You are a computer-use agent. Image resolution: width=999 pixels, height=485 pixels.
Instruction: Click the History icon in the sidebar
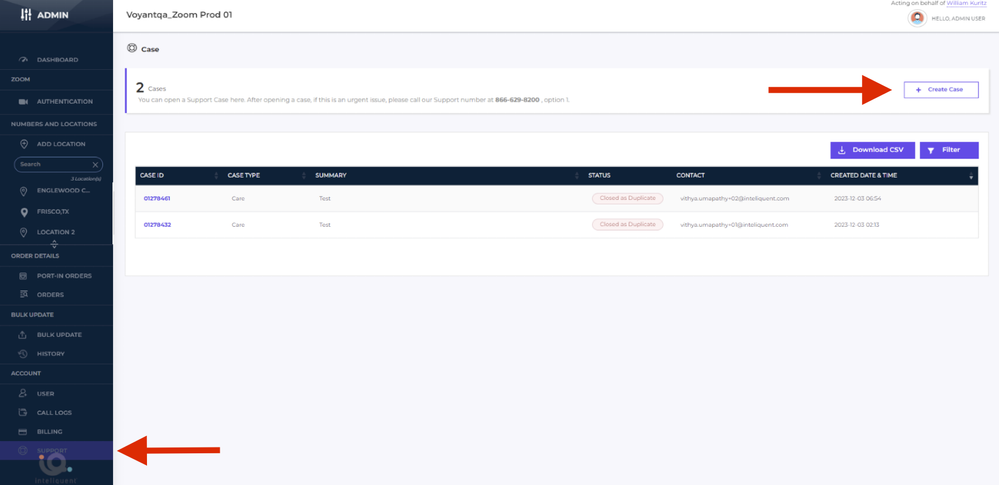click(x=23, y=354)
